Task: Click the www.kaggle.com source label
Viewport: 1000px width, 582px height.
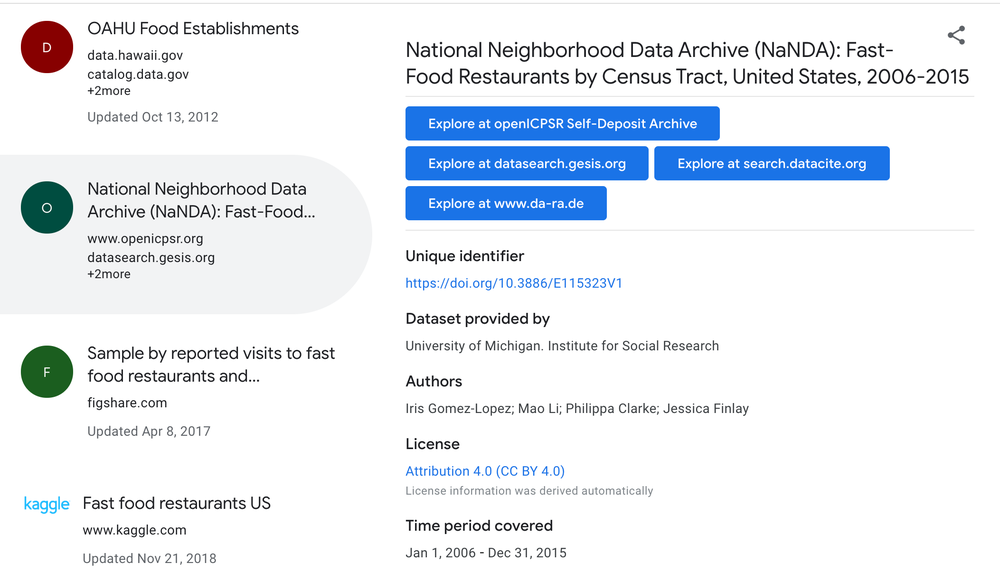Action: click(x=135, y=530)
